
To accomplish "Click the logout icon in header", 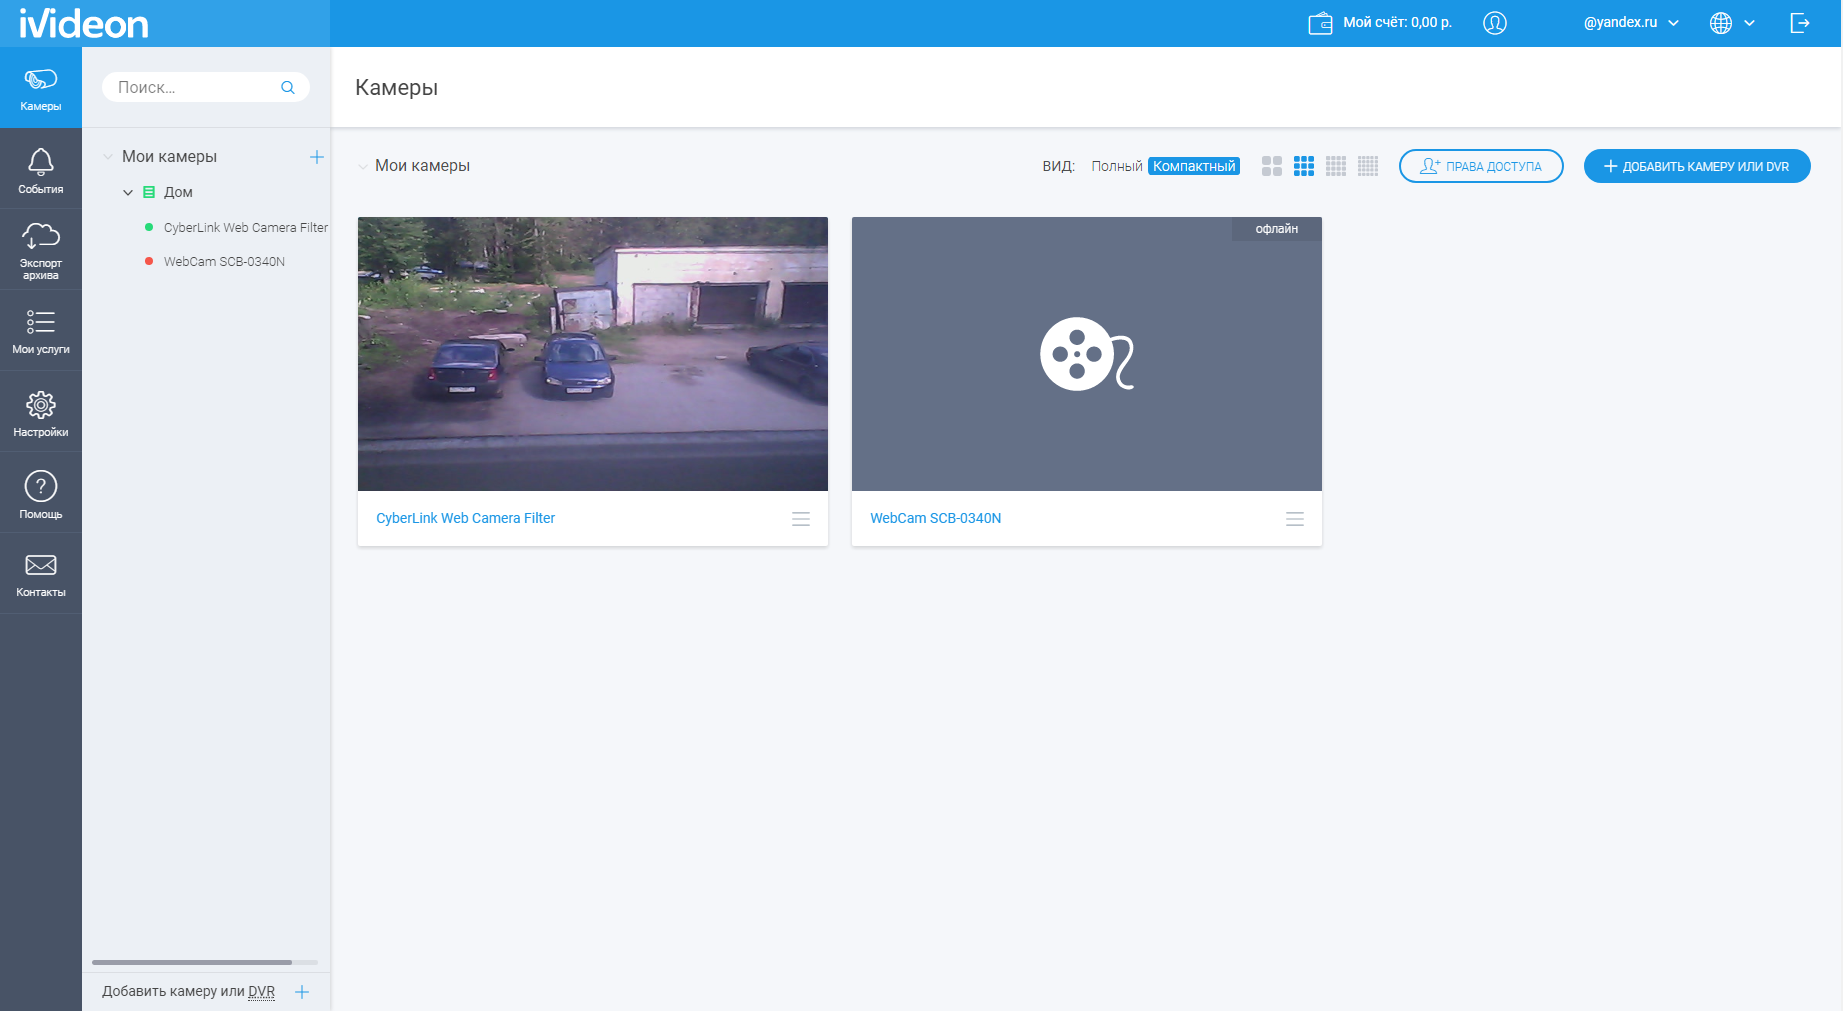I will tap(1799, 23).
